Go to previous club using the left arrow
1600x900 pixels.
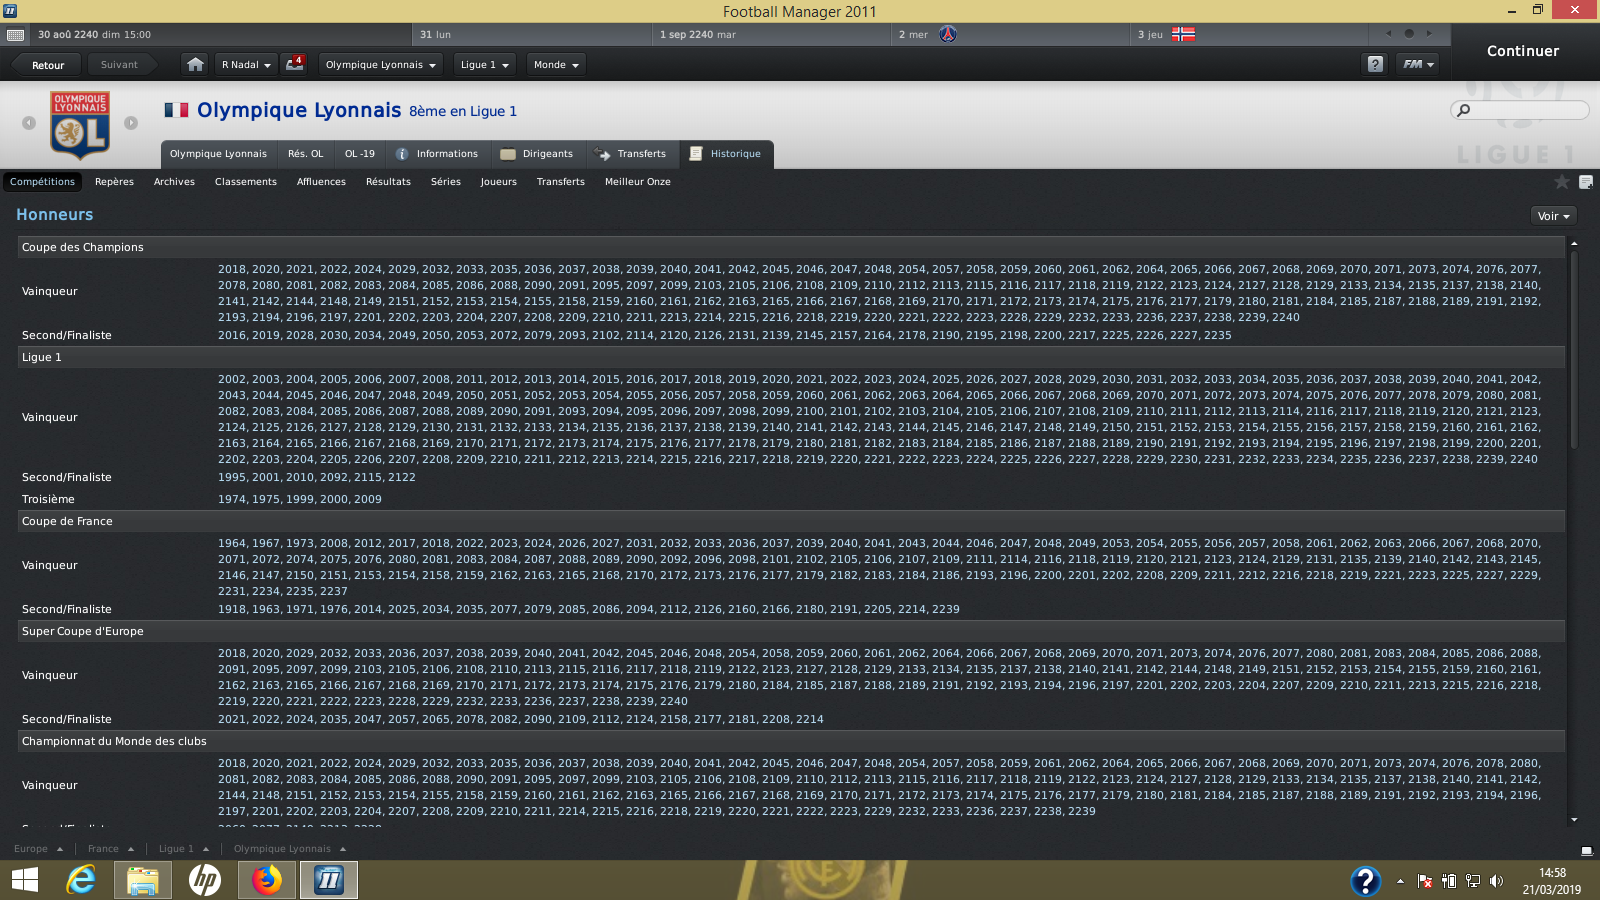point(29,123)
